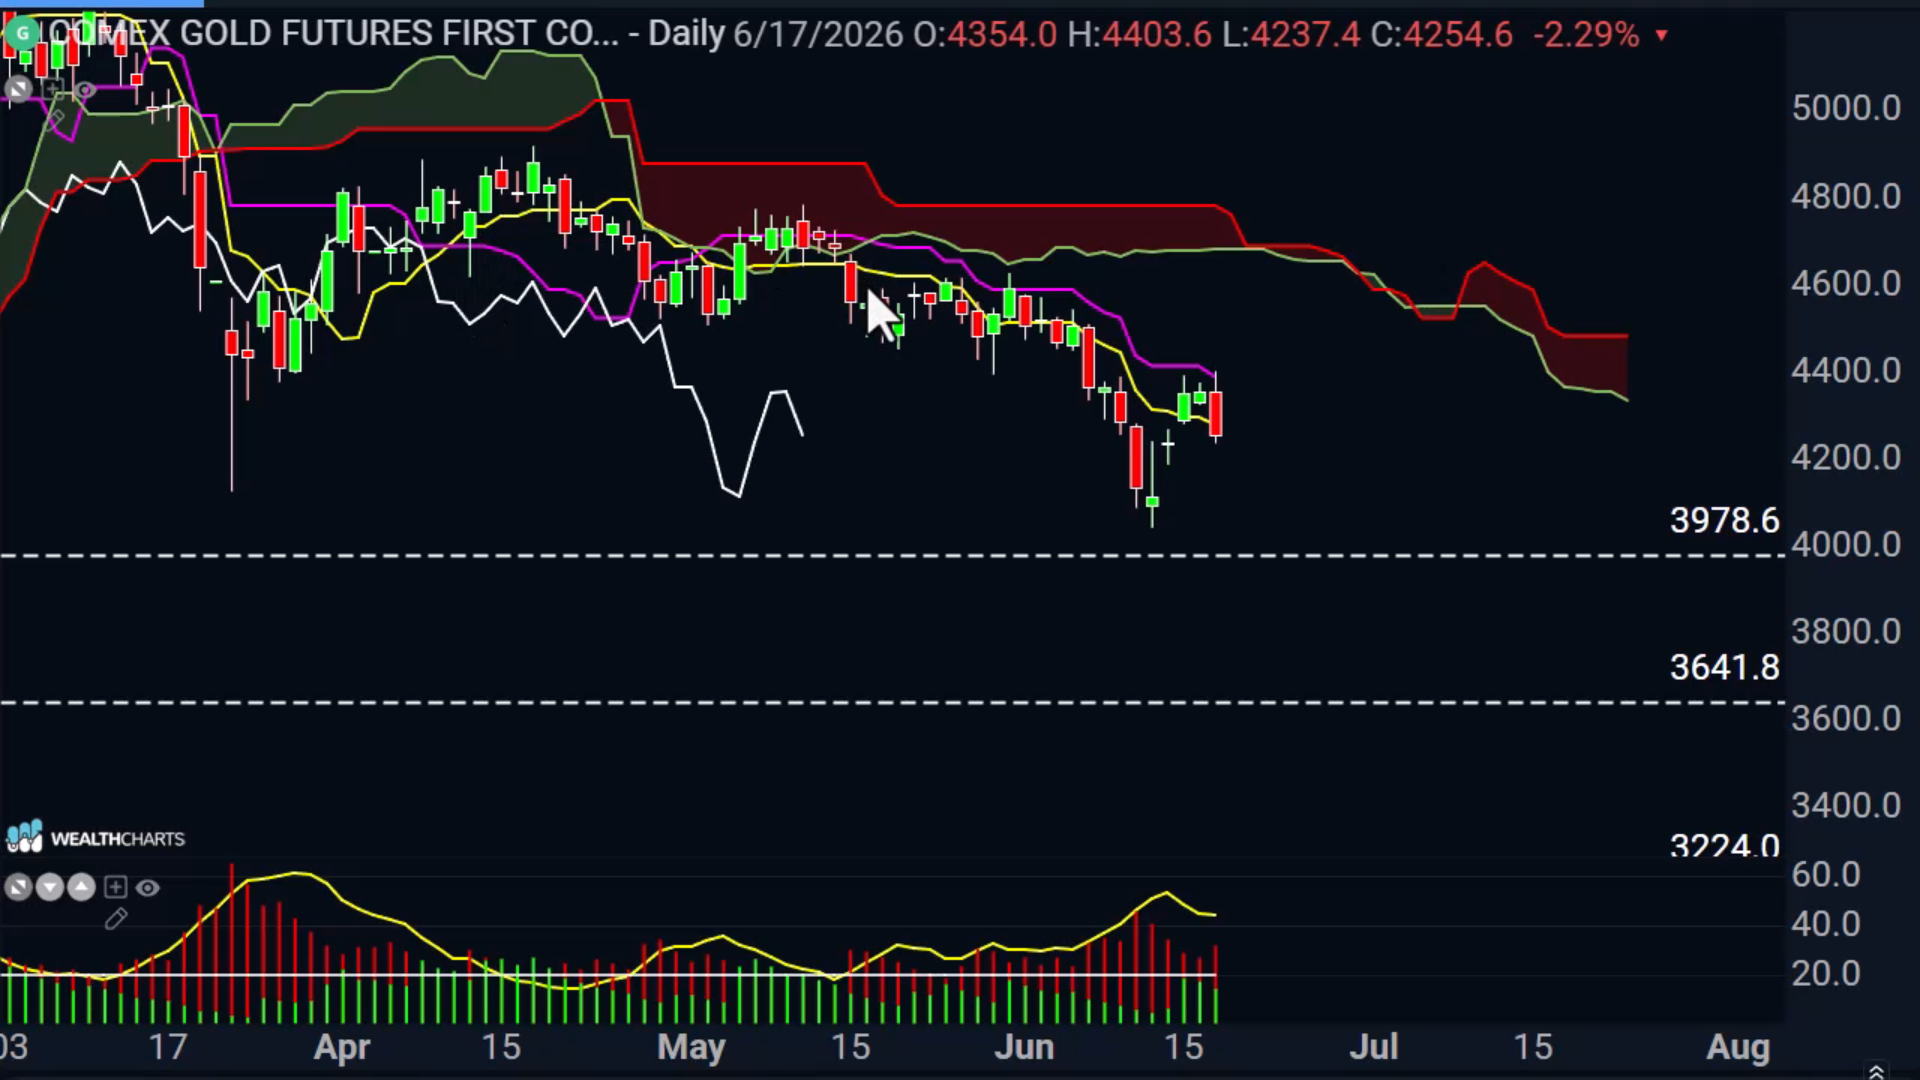Click the green G symbol badge
Image resolution: width=1920 pixels, height=1080 pixels.
[x=22, y=34]
